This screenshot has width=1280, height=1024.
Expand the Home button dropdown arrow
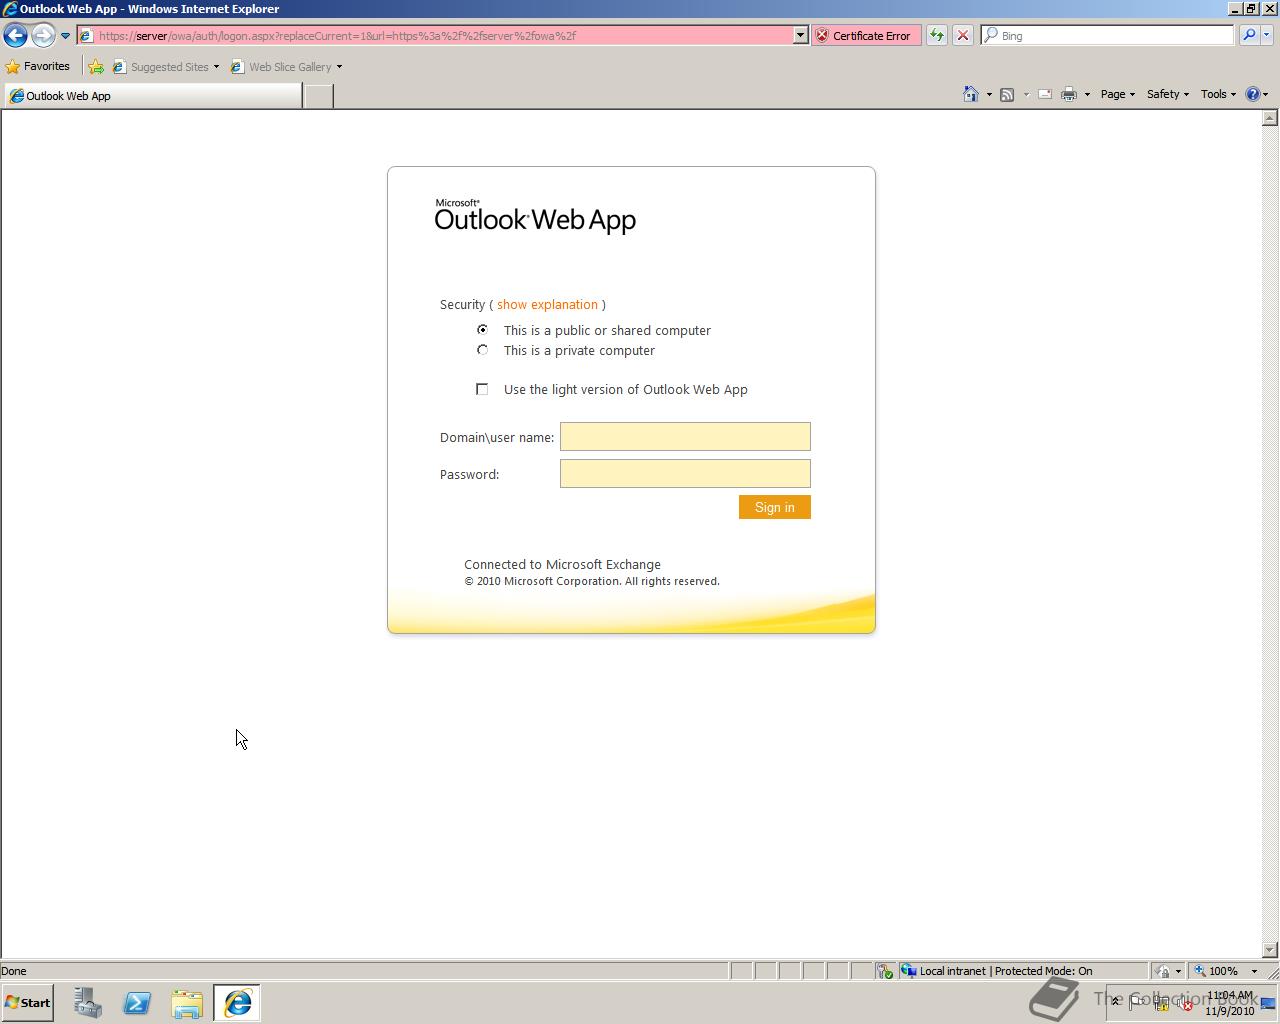pos(989,95)
